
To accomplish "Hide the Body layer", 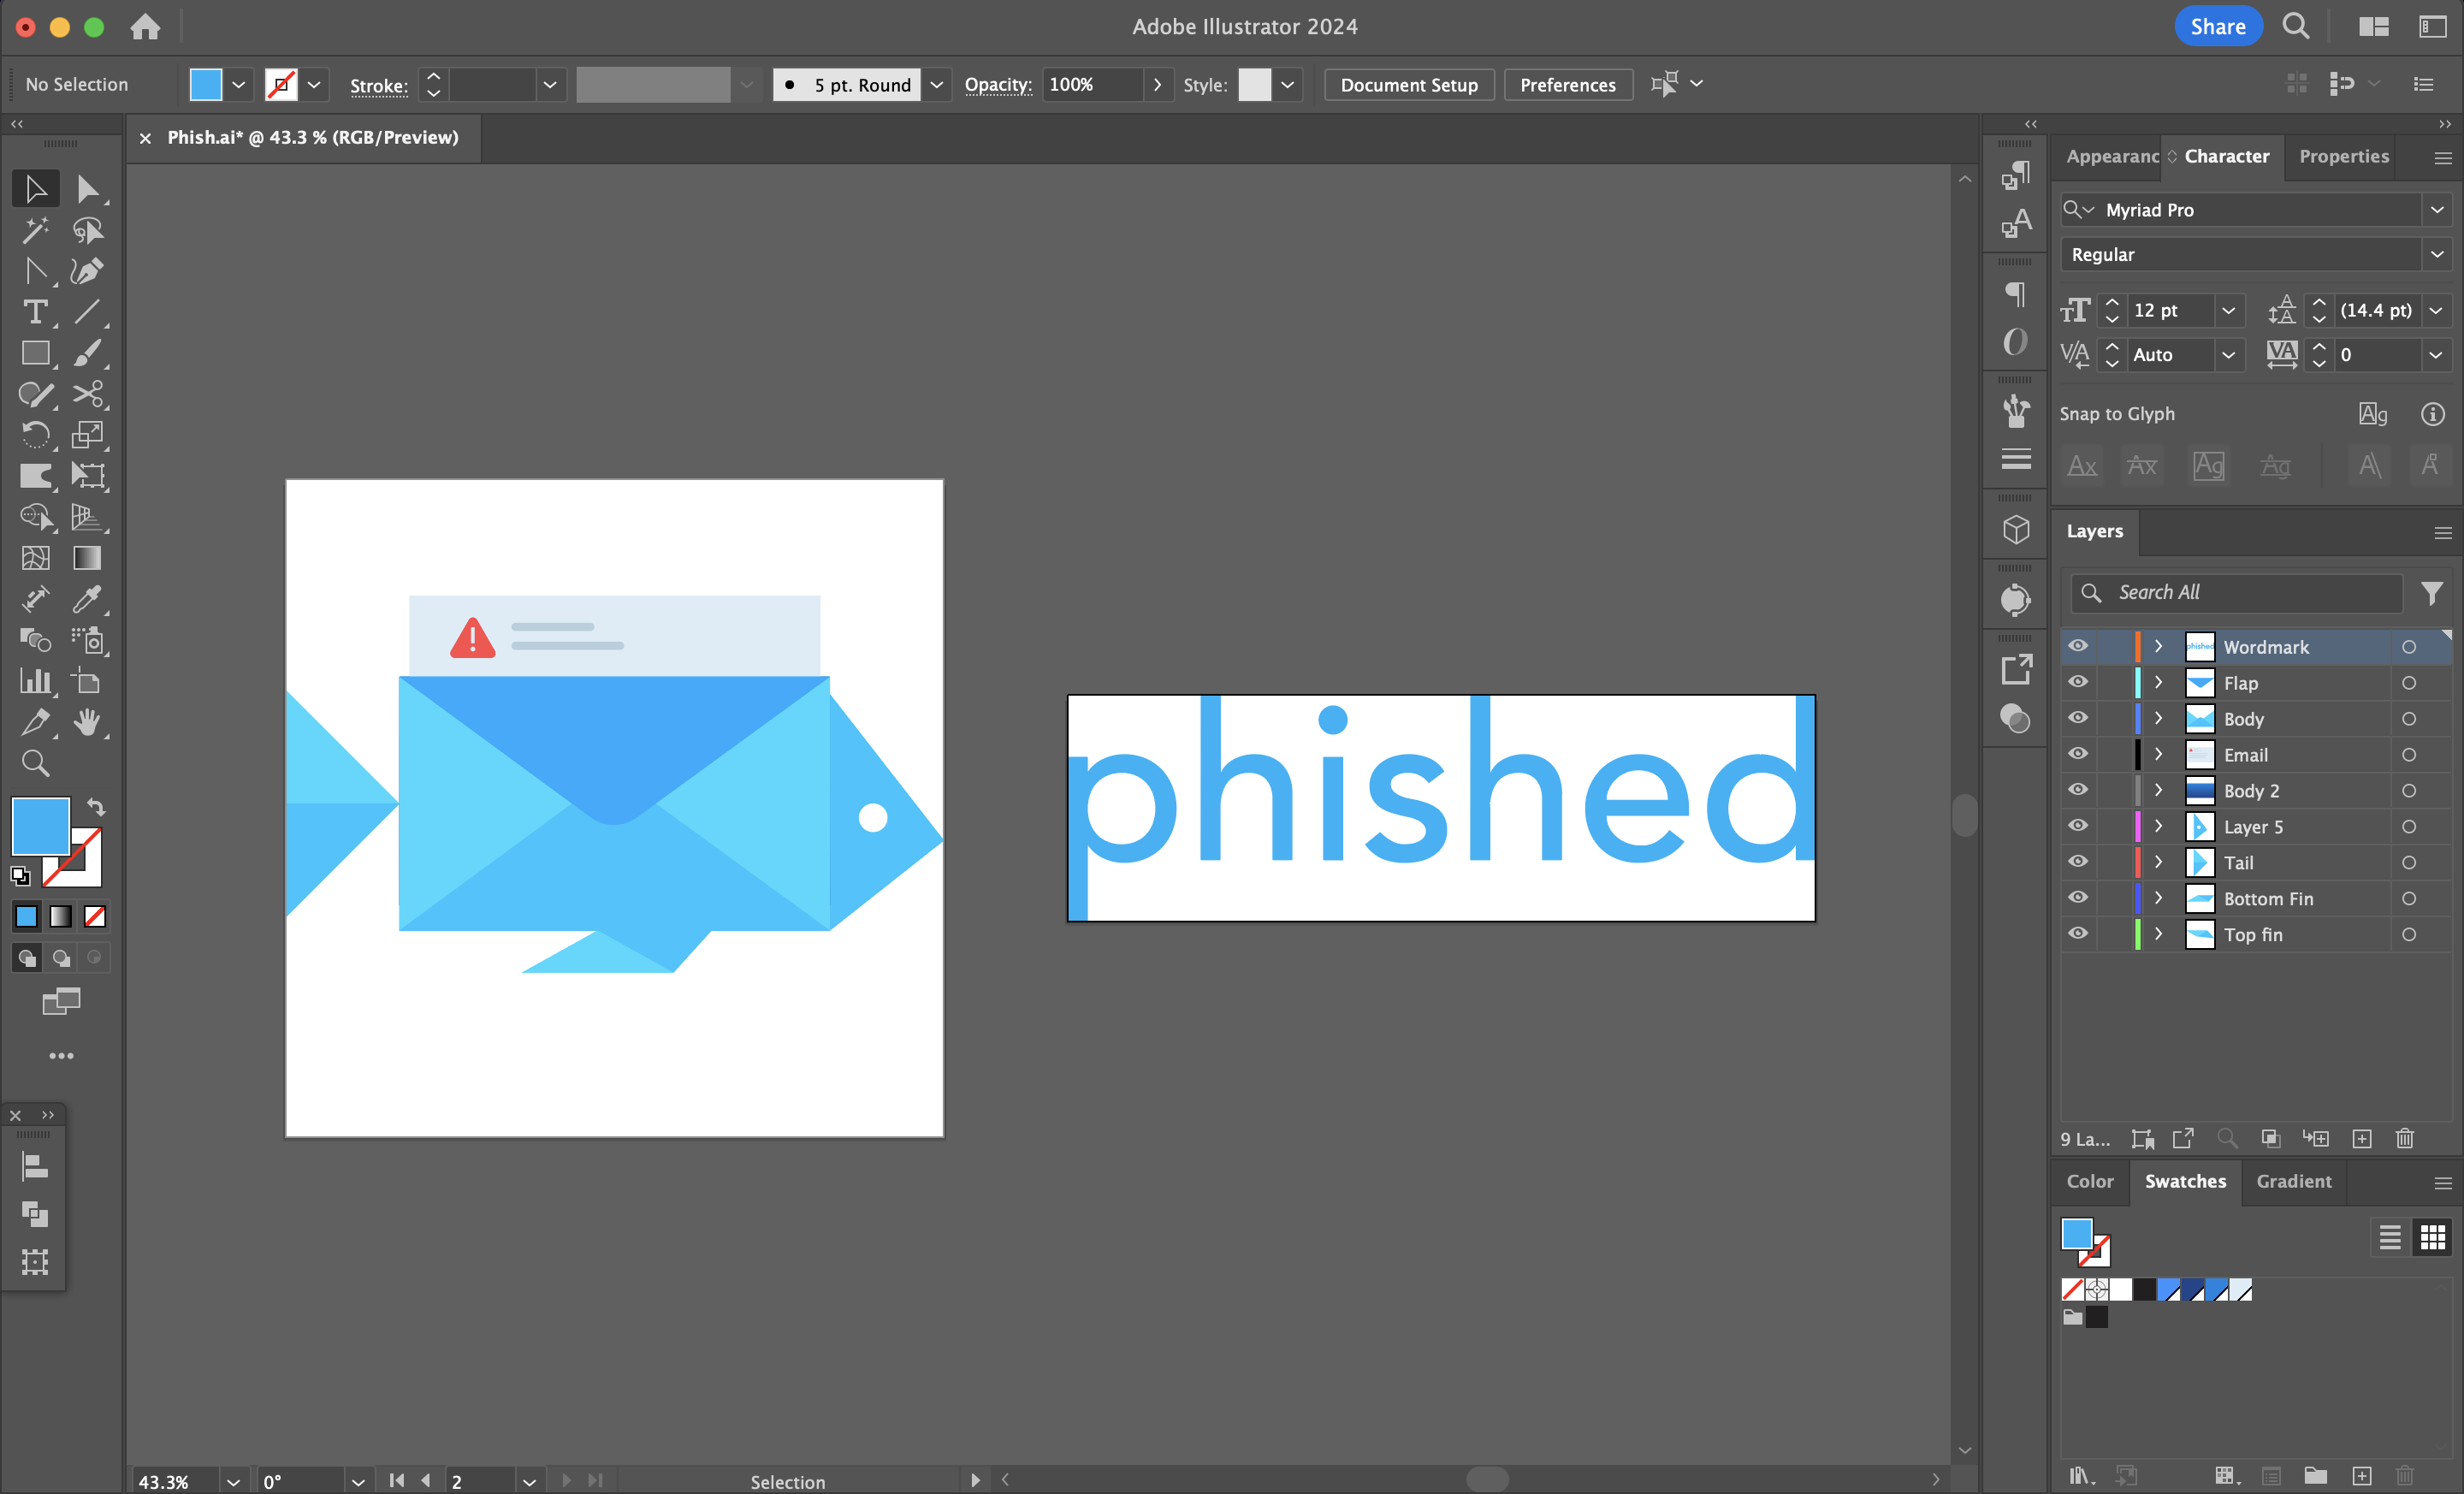I will [2078, 718].
